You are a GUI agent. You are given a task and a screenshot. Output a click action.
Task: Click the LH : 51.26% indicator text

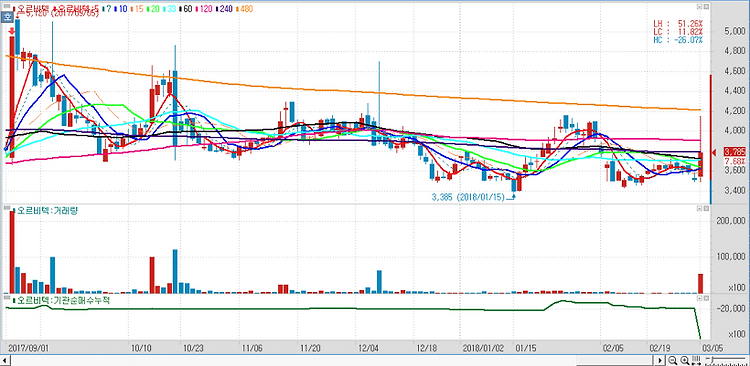coord(678,23)
